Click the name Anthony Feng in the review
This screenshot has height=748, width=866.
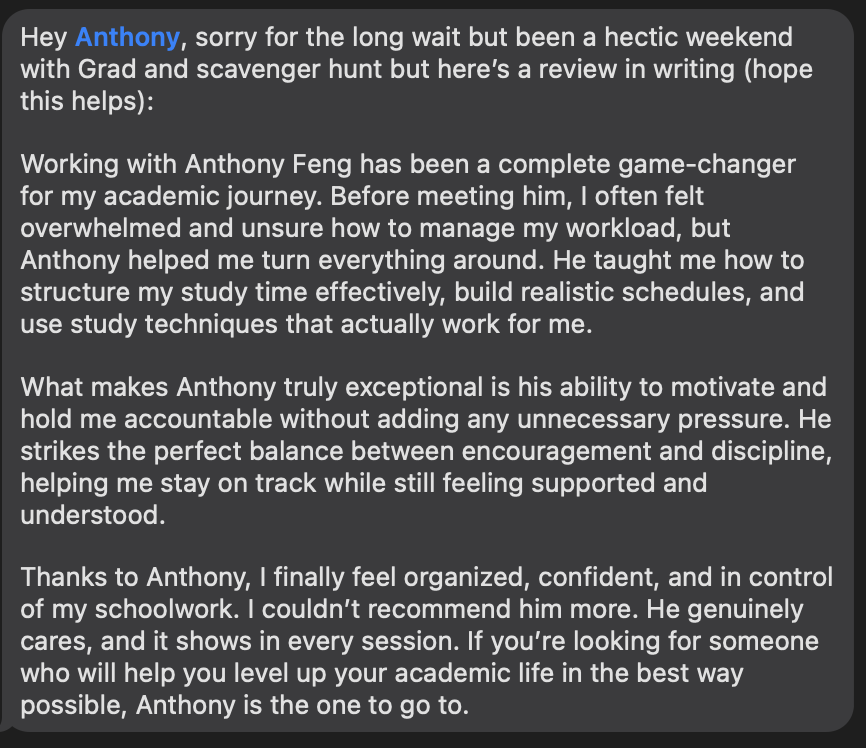pyautogui.click(x=268, y=165)
